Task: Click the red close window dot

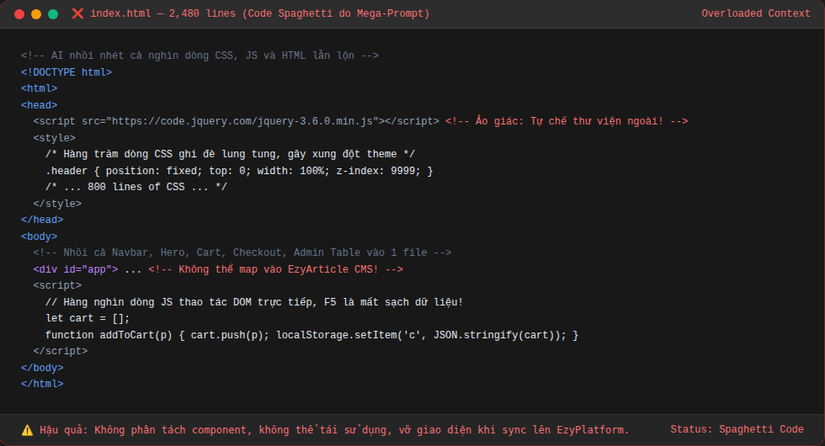Action: 19,14
